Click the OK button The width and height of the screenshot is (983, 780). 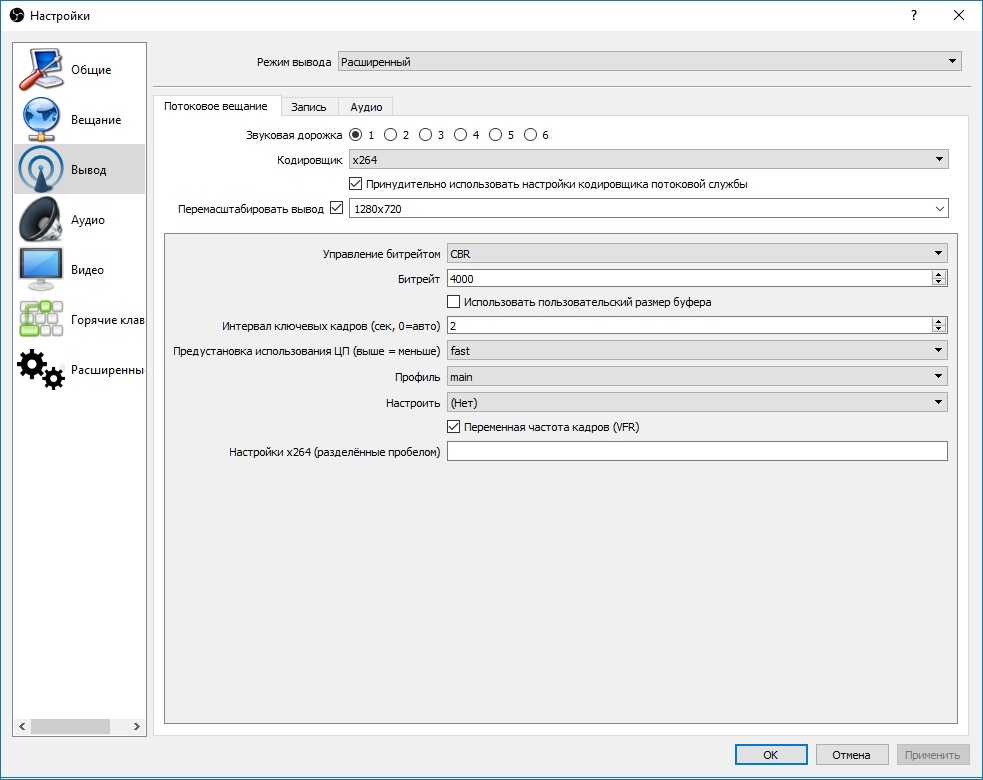771,755
